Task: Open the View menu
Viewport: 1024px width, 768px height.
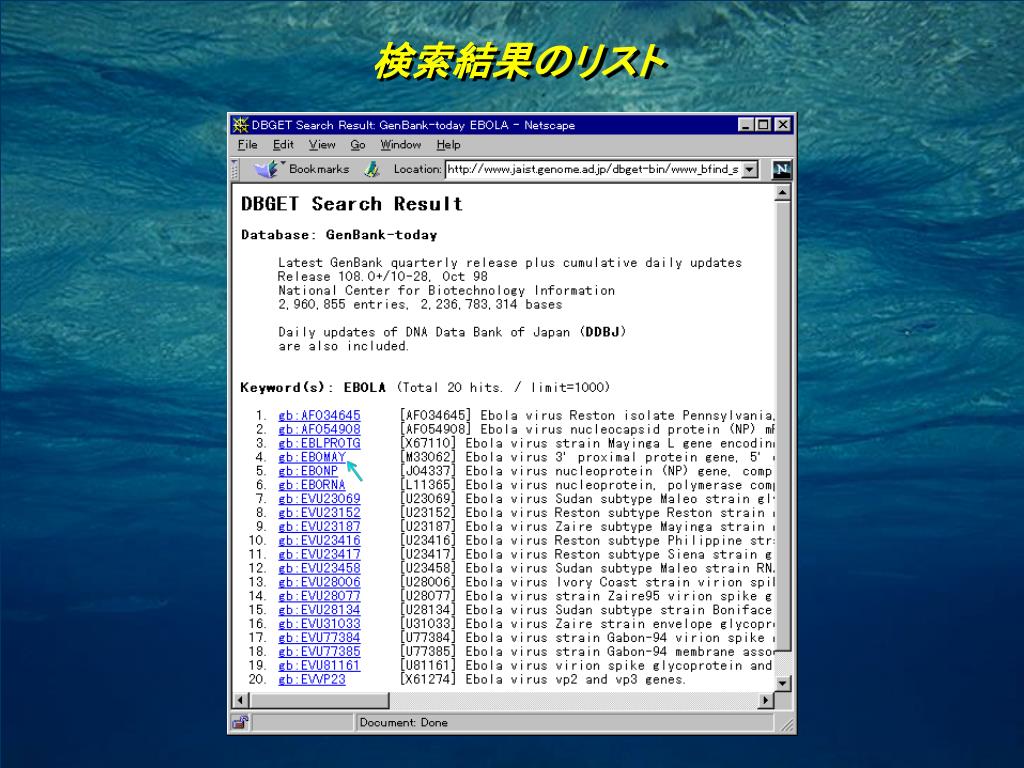Action: click(322, 145)
